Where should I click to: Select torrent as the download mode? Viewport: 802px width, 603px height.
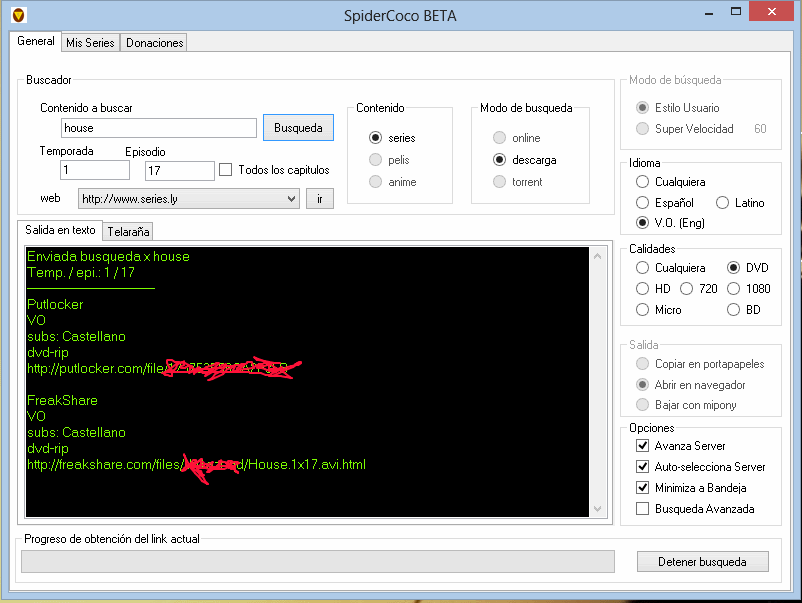[501, 181]
